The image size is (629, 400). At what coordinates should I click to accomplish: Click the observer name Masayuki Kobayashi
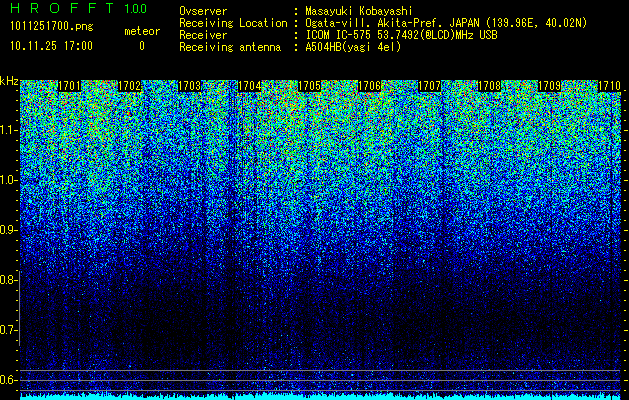click(x=359, y=11)
